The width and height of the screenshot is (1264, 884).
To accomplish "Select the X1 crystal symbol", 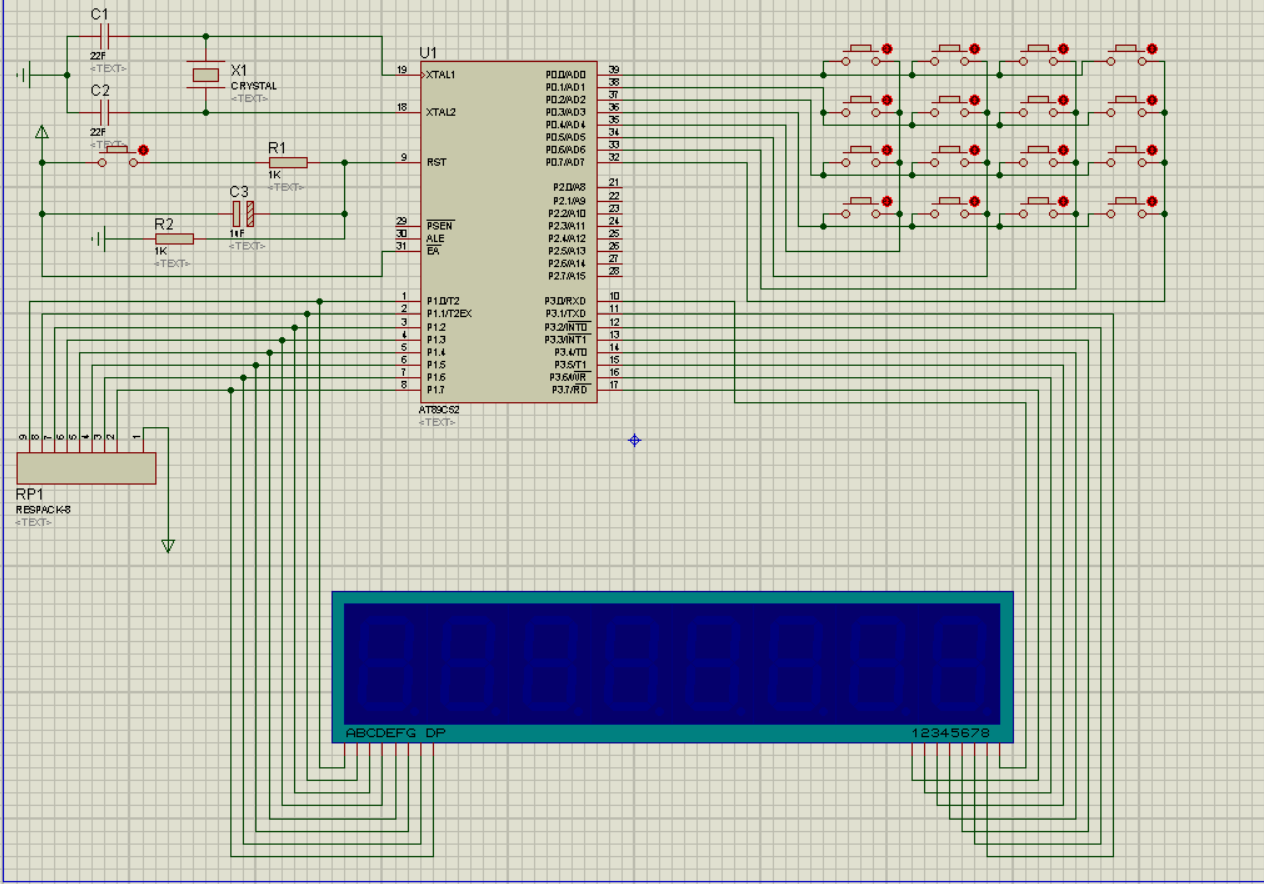I will 205,75.
